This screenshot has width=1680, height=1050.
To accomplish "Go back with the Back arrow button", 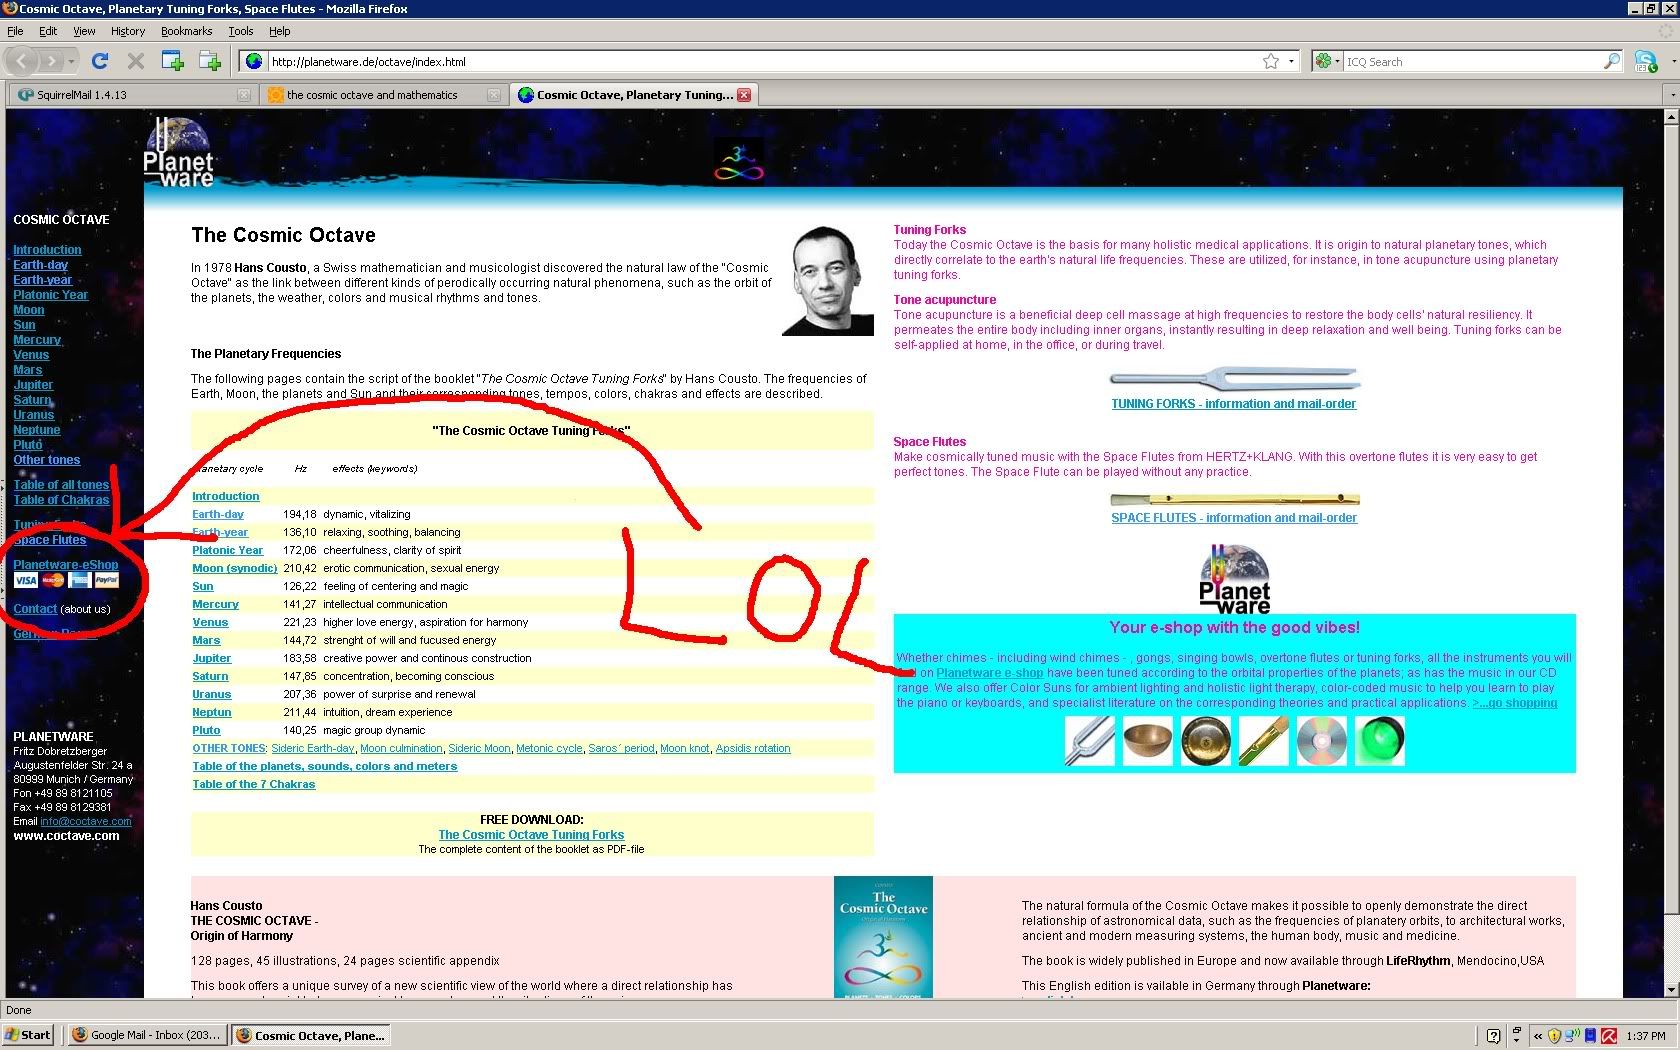I will (22, 61).
